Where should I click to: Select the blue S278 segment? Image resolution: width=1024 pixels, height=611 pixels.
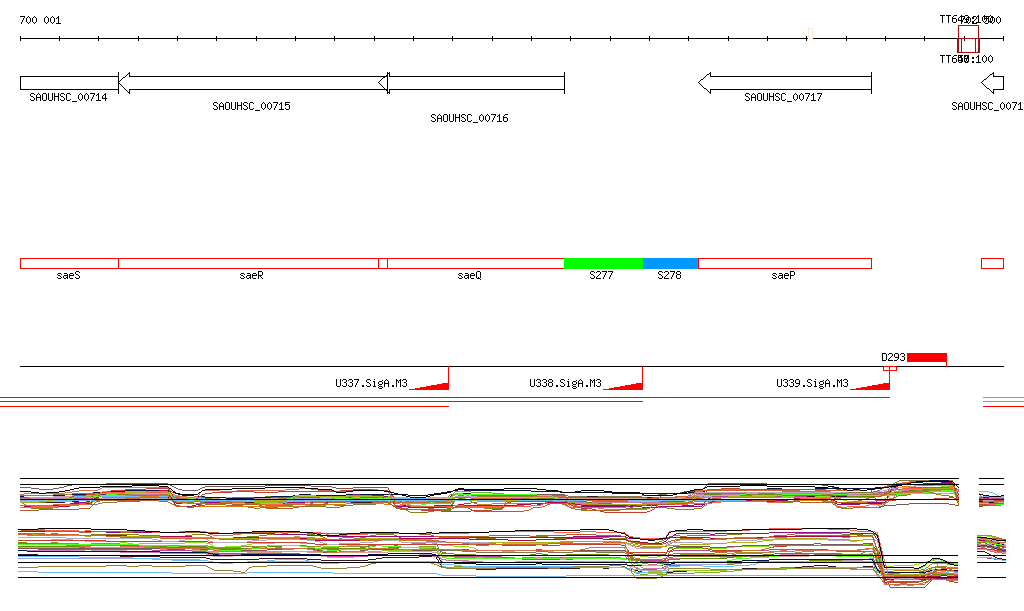[670, 263]
